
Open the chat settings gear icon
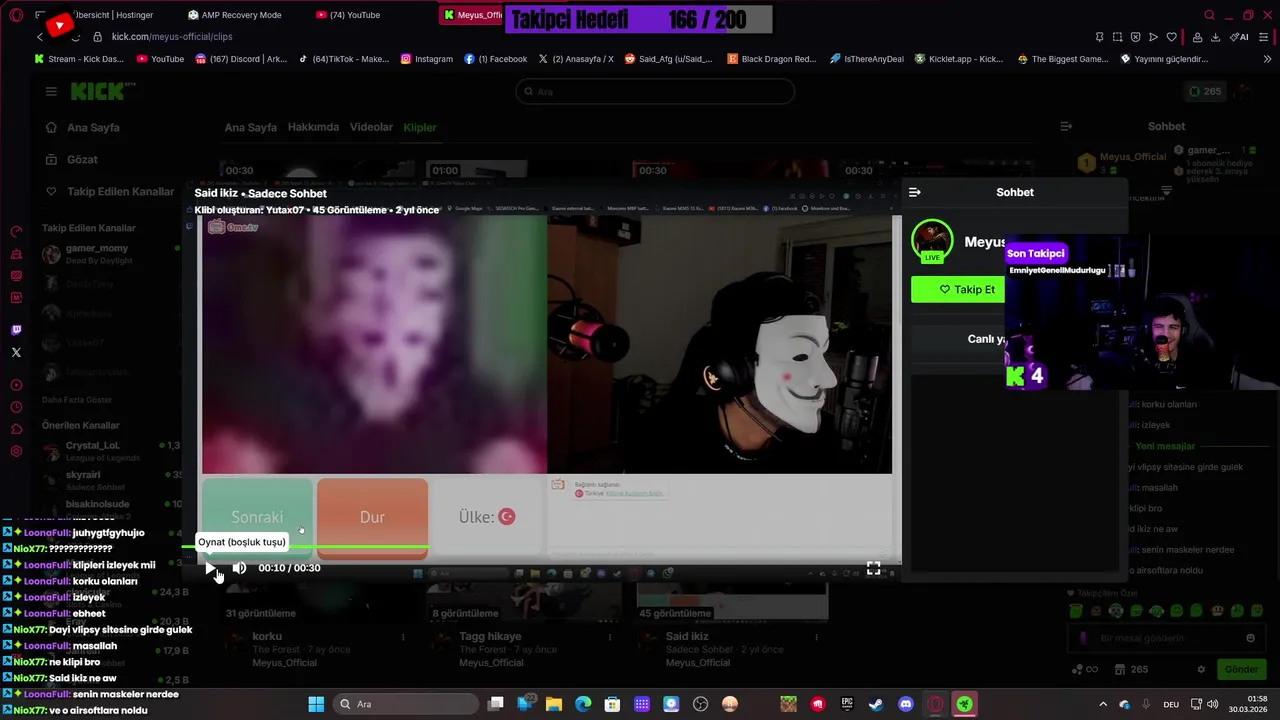(1201, 669)
